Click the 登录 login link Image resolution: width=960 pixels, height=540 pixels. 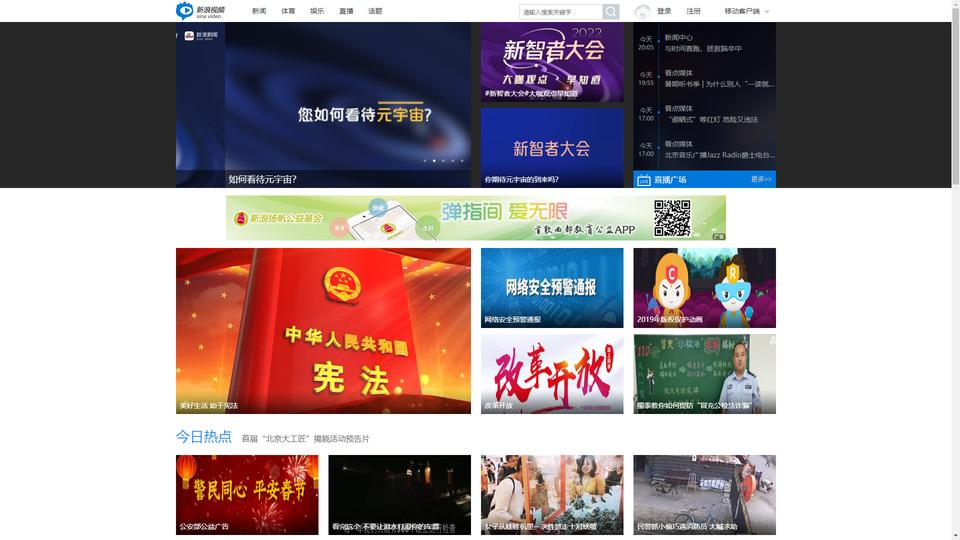click(x=664, y=11)
